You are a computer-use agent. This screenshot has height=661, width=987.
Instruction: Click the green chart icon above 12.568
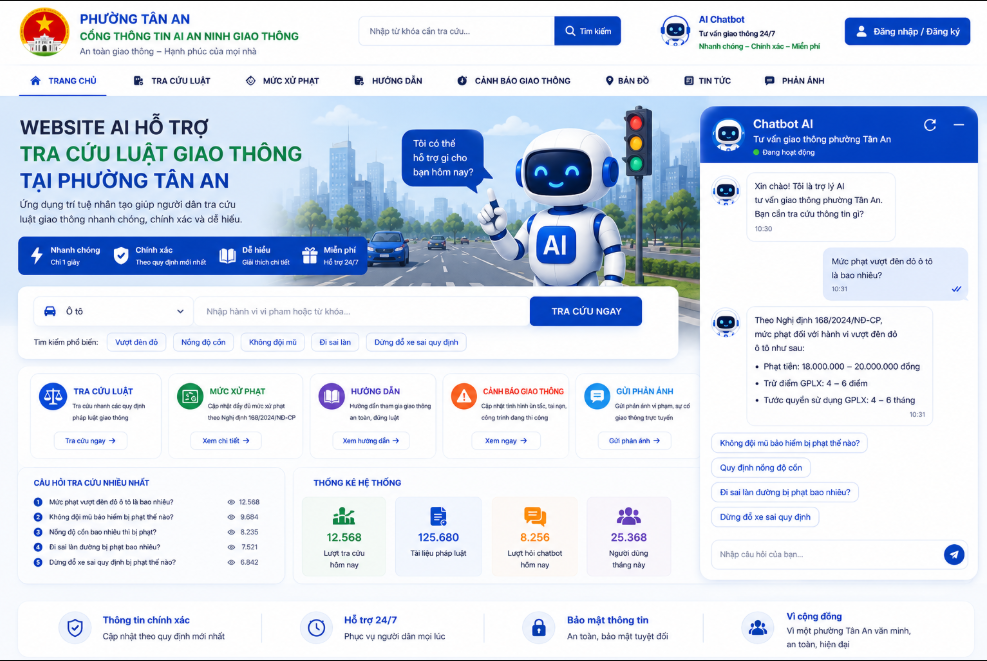344,516
